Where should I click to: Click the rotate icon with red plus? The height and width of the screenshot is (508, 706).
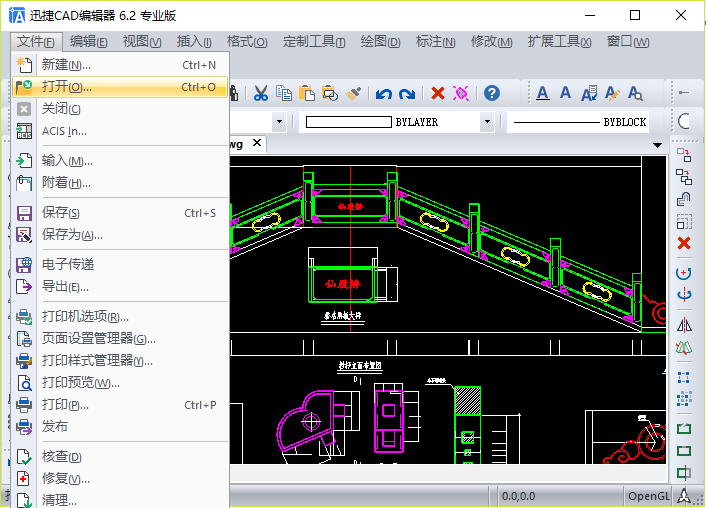click(x=684, y=273)
